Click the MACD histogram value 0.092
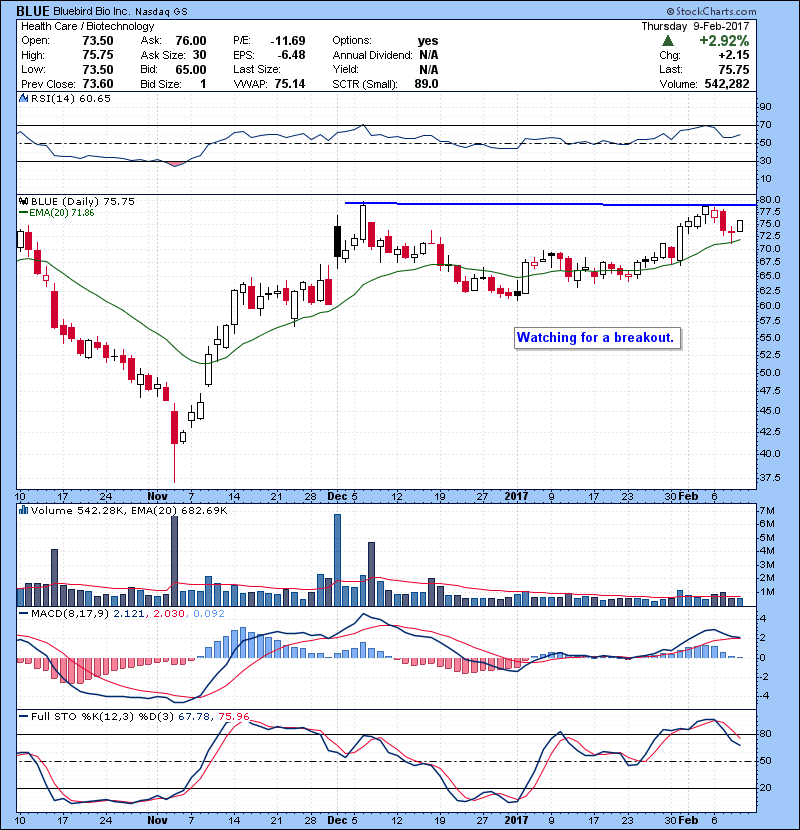 209,614
